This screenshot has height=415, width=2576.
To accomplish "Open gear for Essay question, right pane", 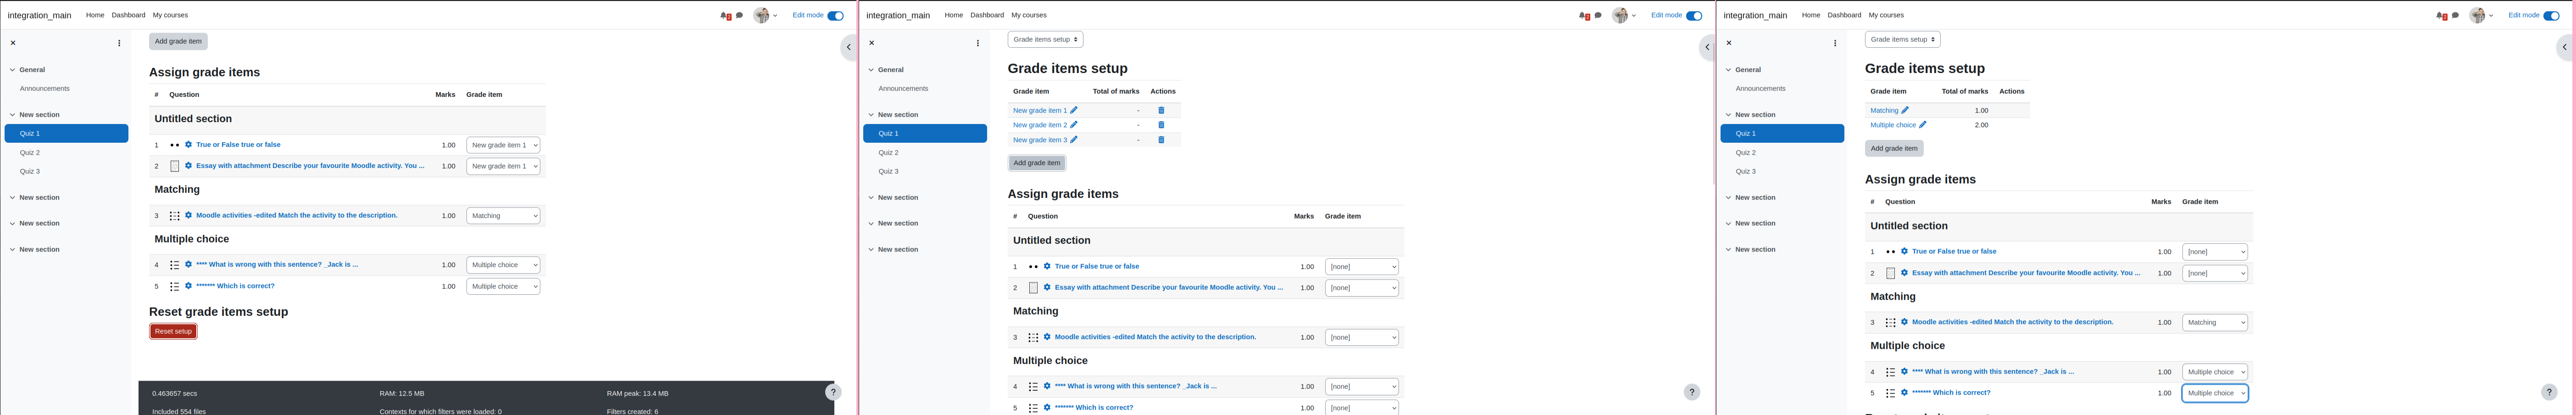I will pos(1904,273).
